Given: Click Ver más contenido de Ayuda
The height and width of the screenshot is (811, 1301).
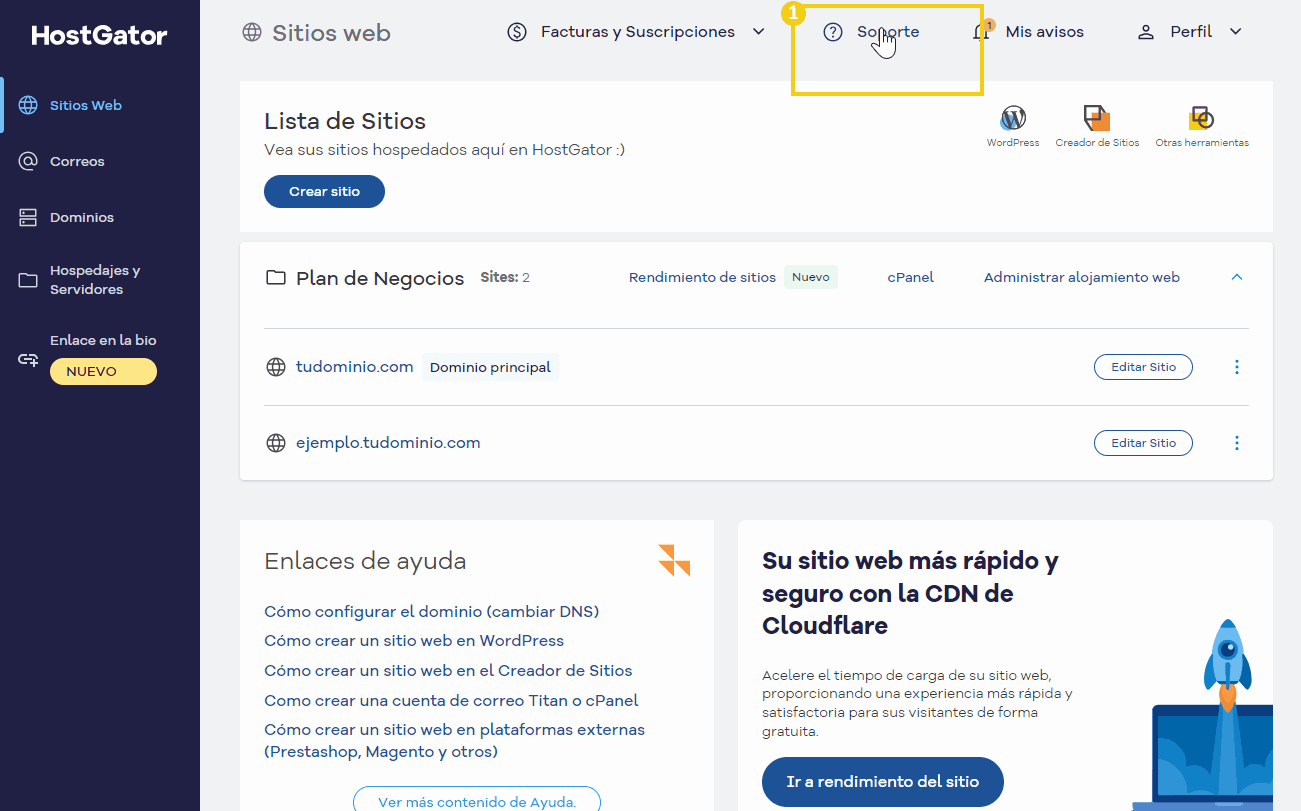Looking at the screenshot, I should pos(477,802).
